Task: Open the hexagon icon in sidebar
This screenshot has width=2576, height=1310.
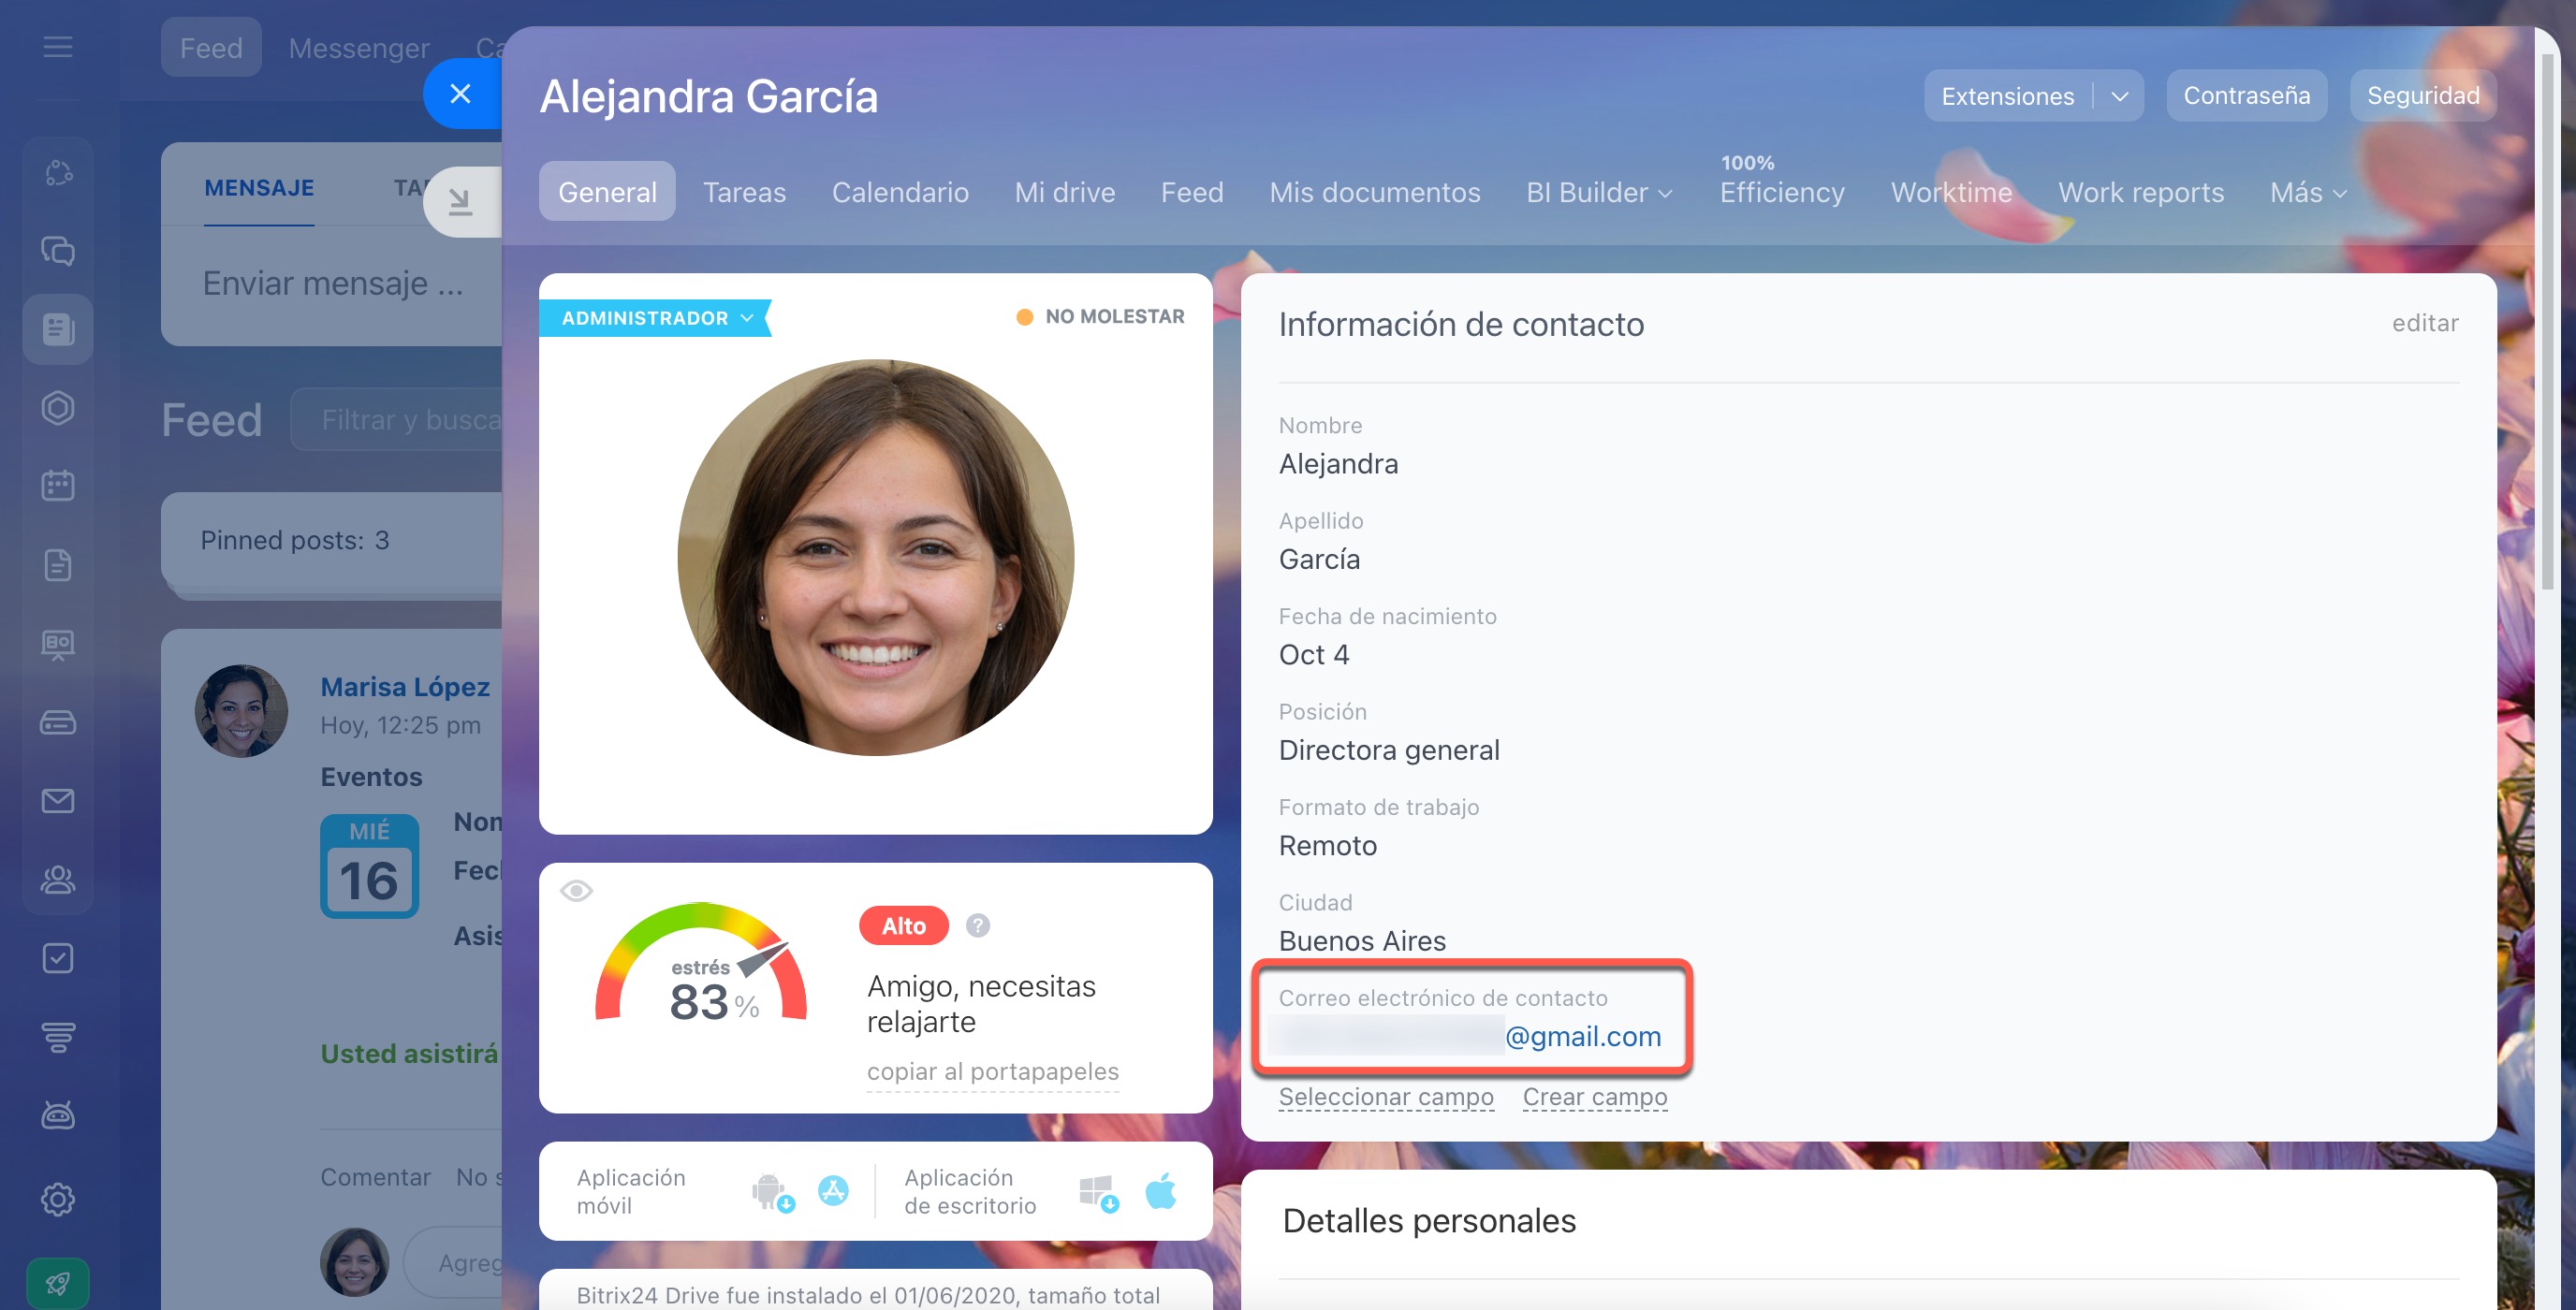Action: click(58, 408)
